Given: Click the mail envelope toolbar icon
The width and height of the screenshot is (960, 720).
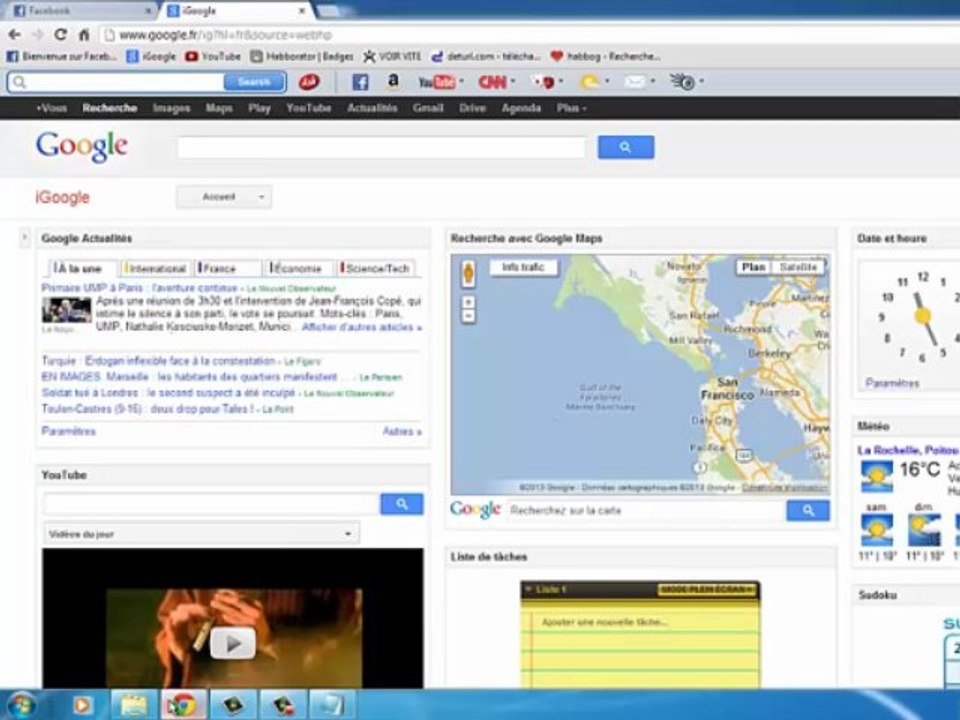Looking at the screenshot, I should point(635,81).
